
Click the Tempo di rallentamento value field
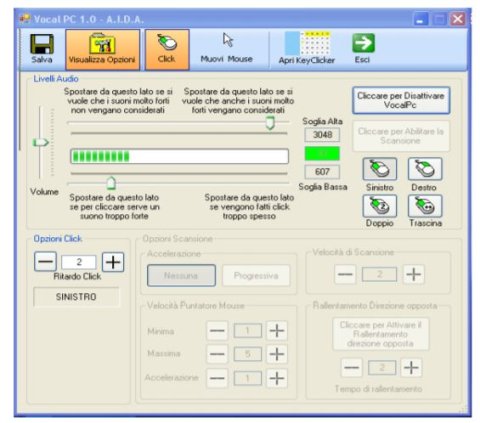tap(382, 368)
